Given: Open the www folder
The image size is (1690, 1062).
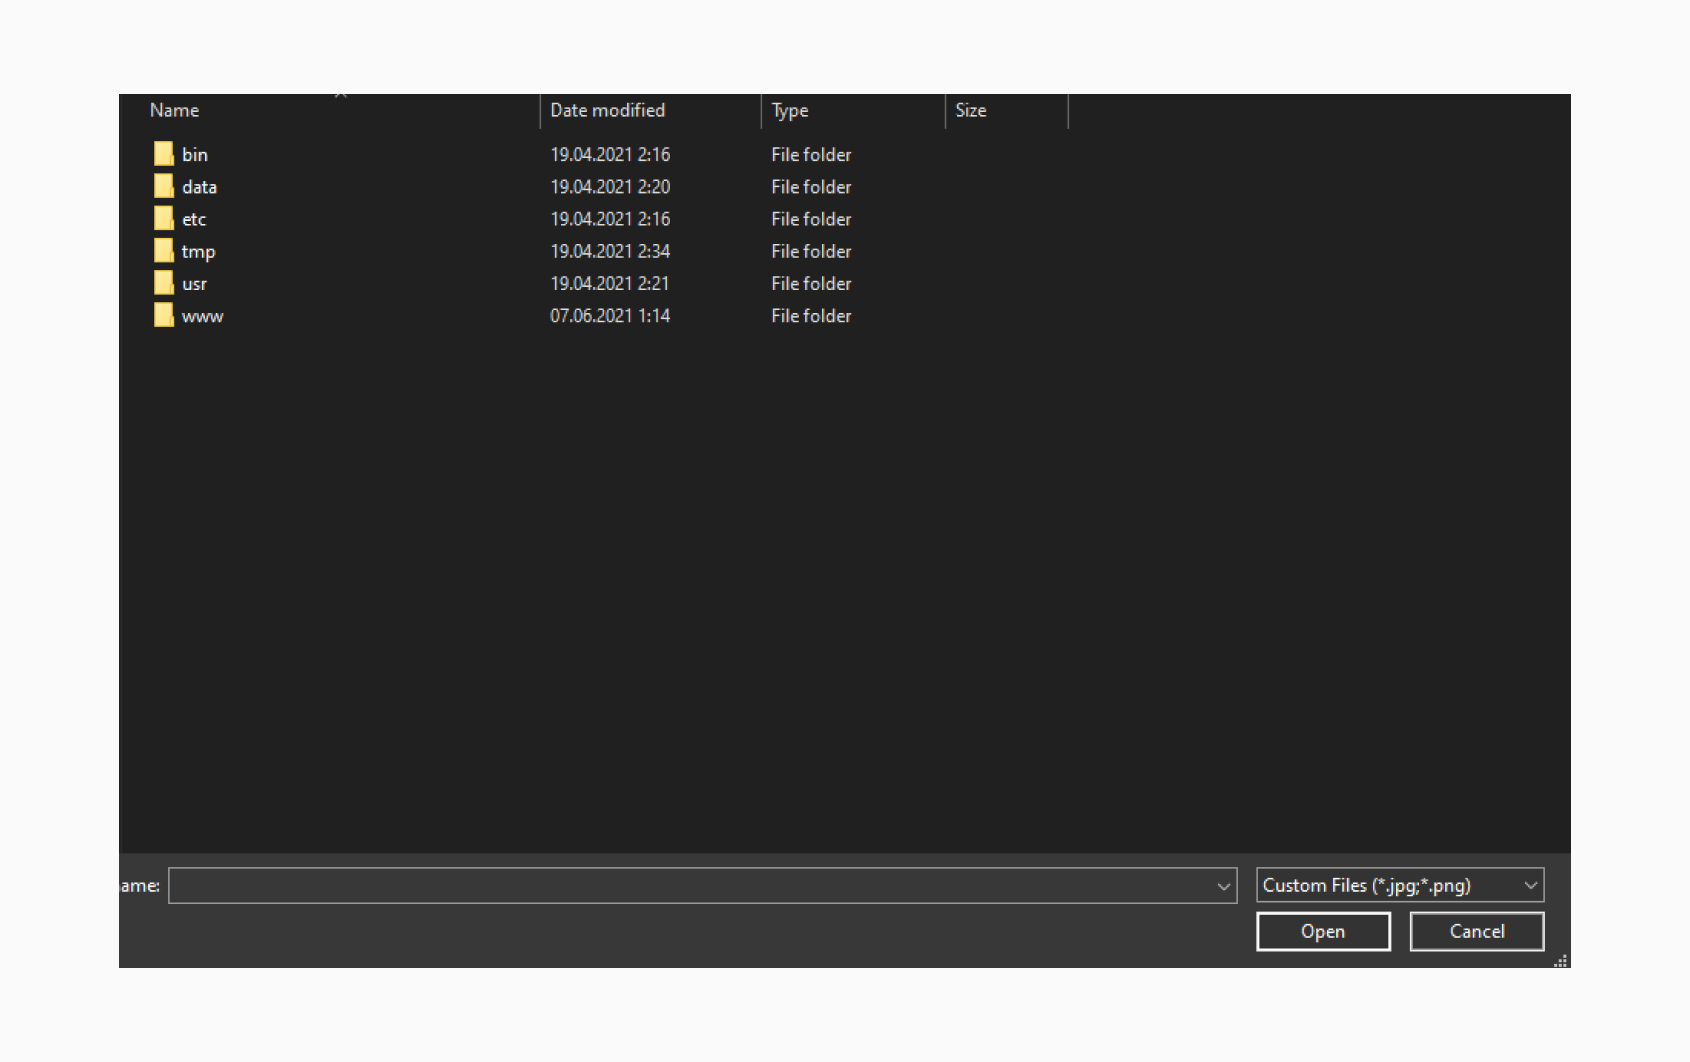Looking at the screenshot, I should [x=202, y=315].
